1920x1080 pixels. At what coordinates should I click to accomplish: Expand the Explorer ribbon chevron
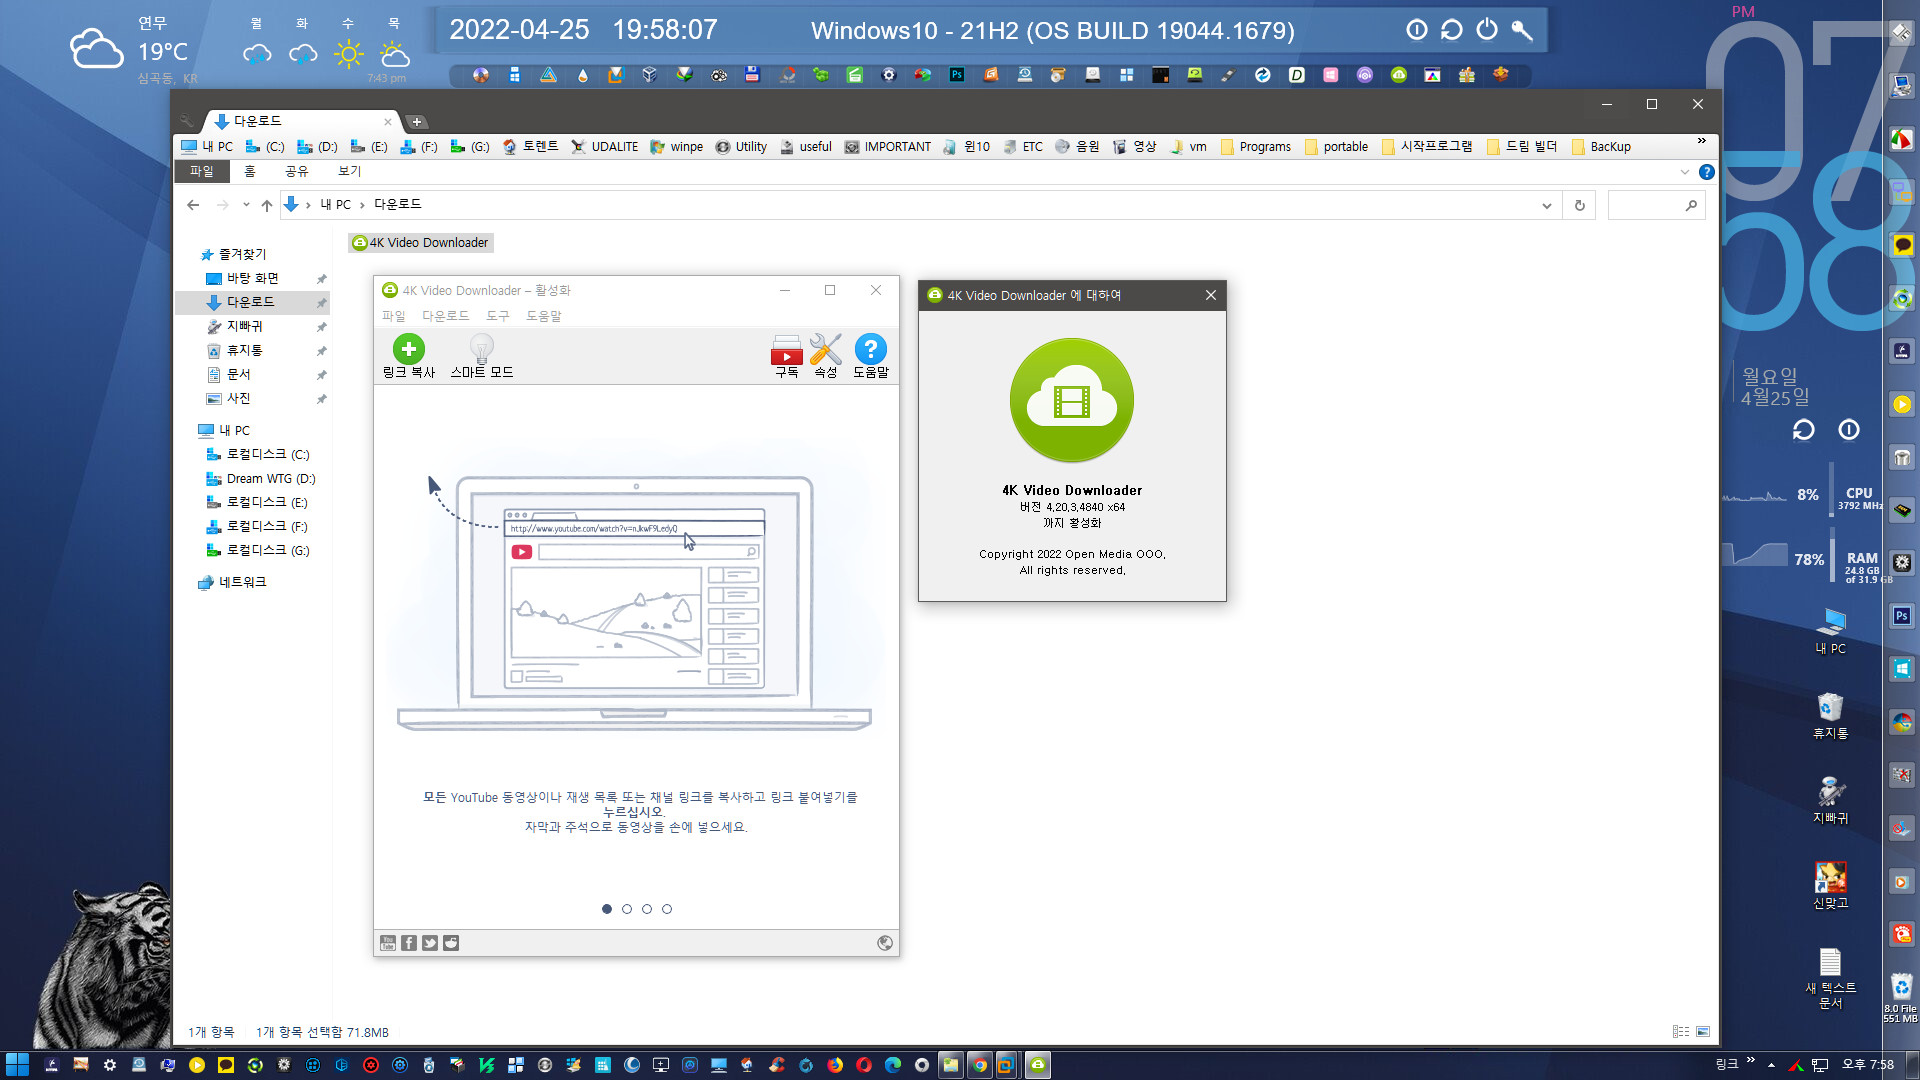point(1685,172)
